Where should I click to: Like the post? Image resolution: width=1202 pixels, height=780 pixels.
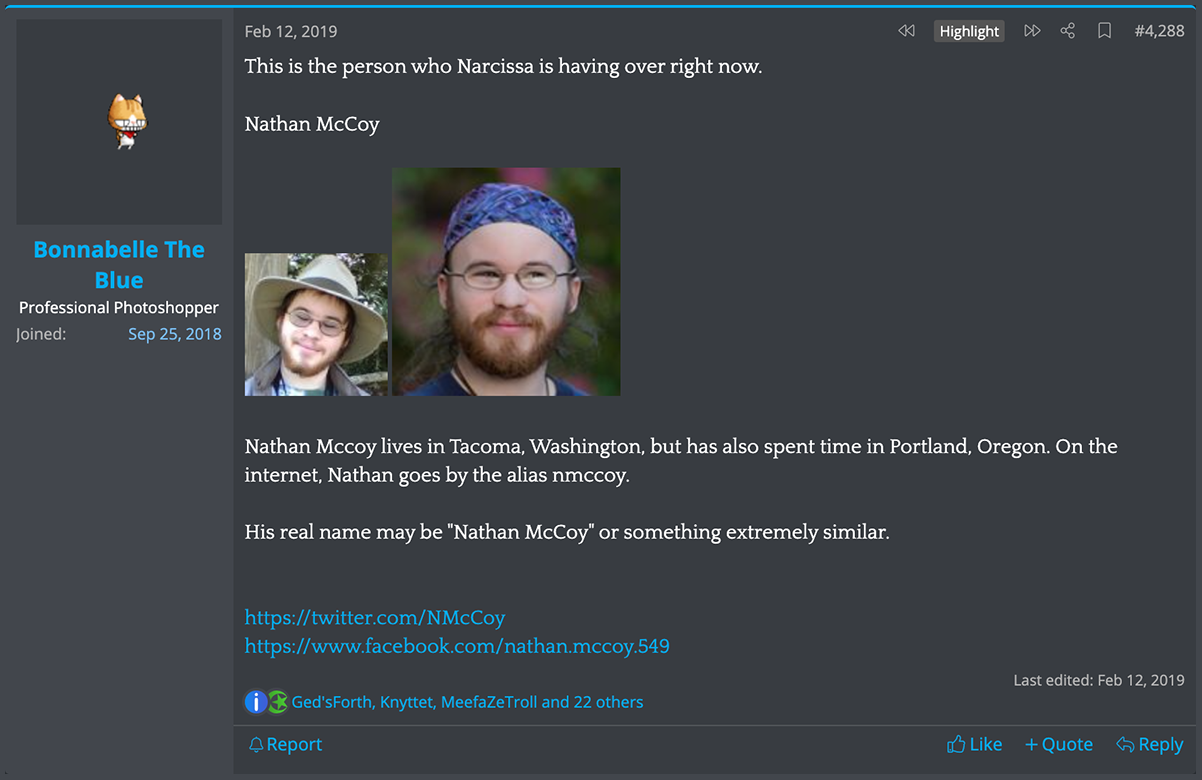click(974, 744)
